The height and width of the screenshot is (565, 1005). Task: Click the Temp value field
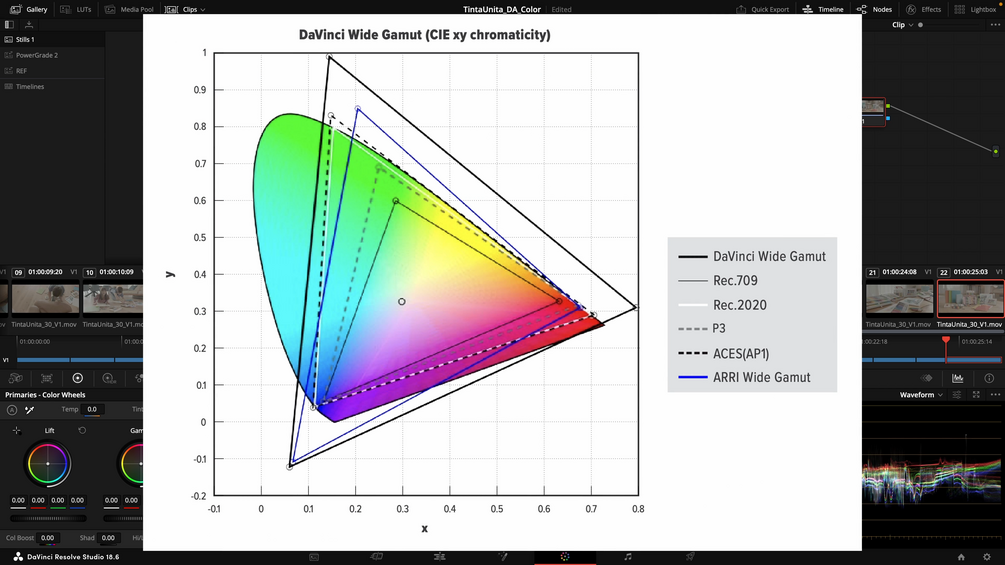pyautogui.click(x=92, y=409)
